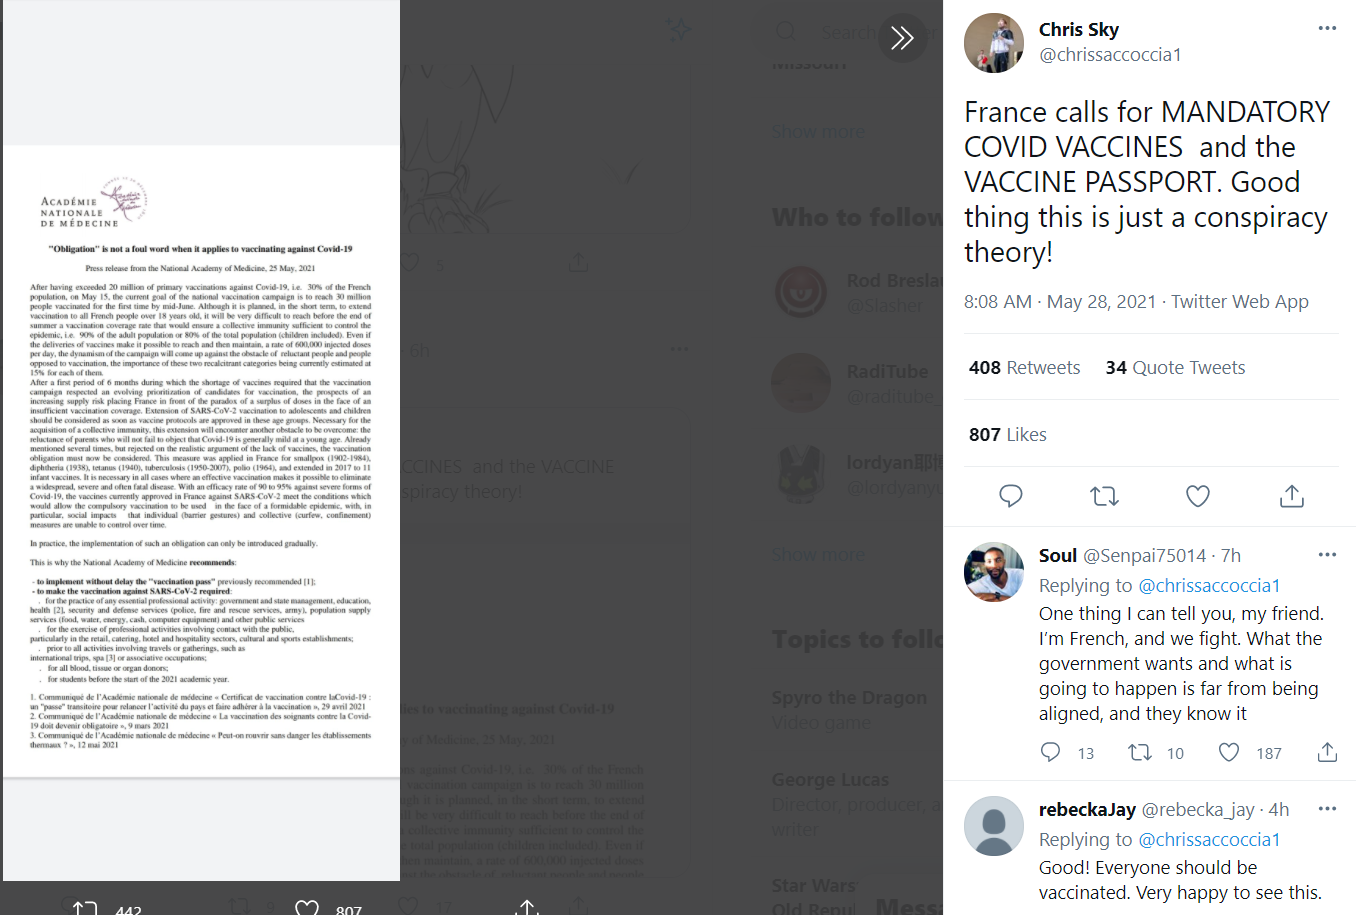The width and height of the screenshot is (1356, 915).
Task: Share Chris Sky's main tweet
Action: coord(1292,495)
